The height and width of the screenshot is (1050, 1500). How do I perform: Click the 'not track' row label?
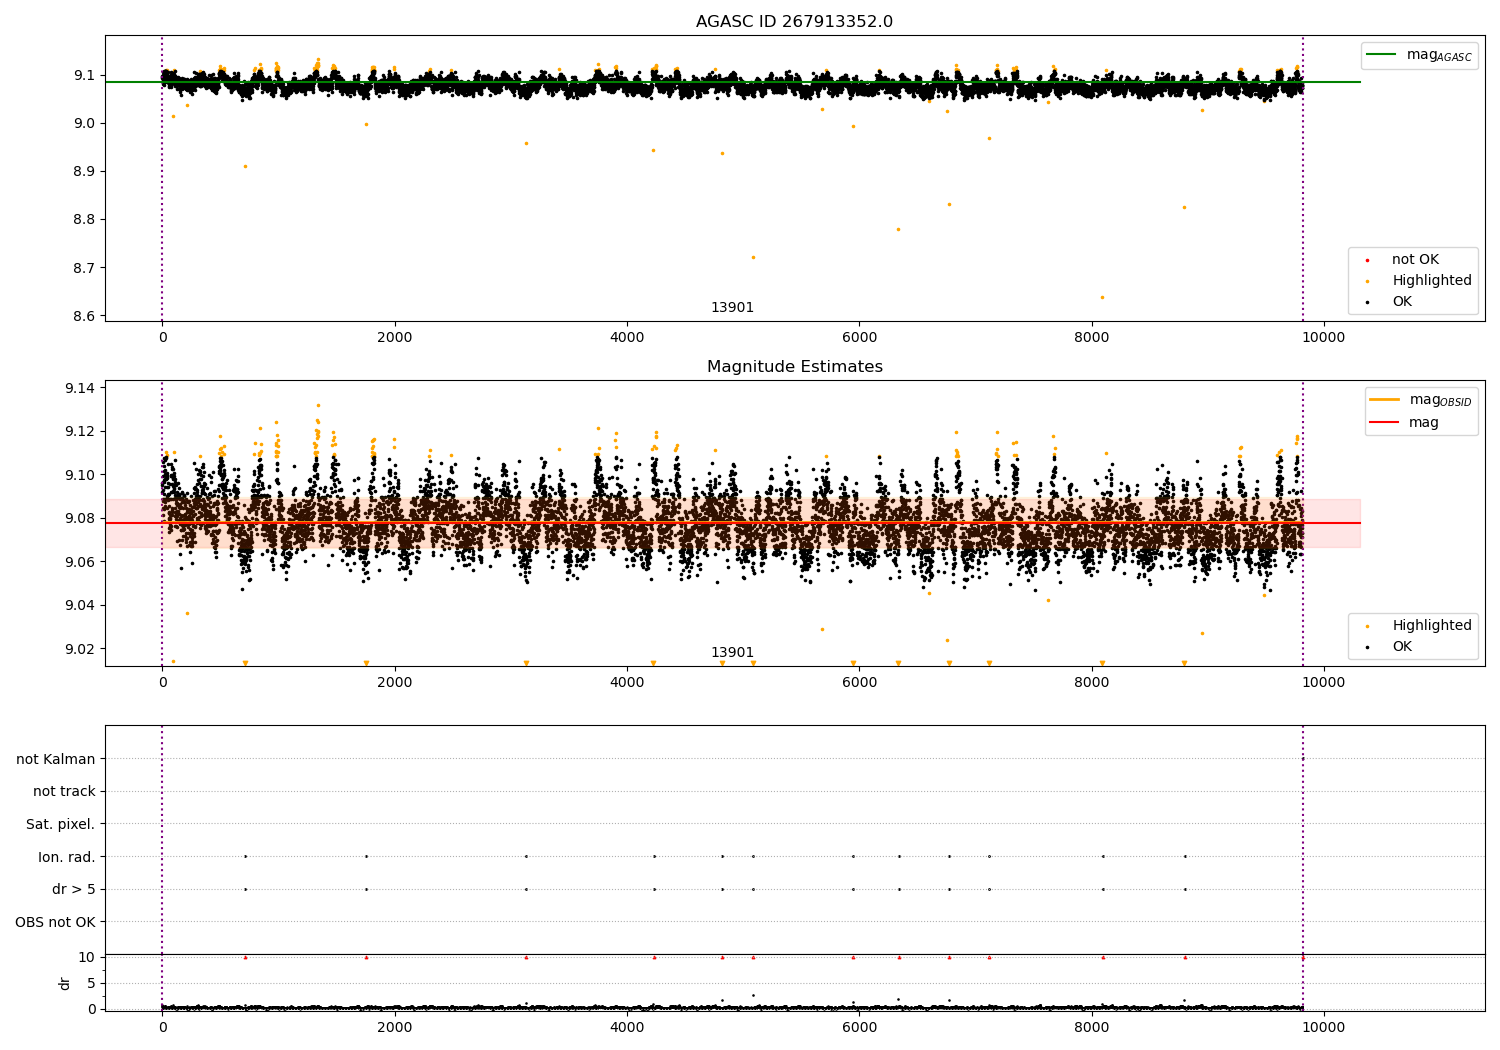pyautogui.click(x=64, y=792)
